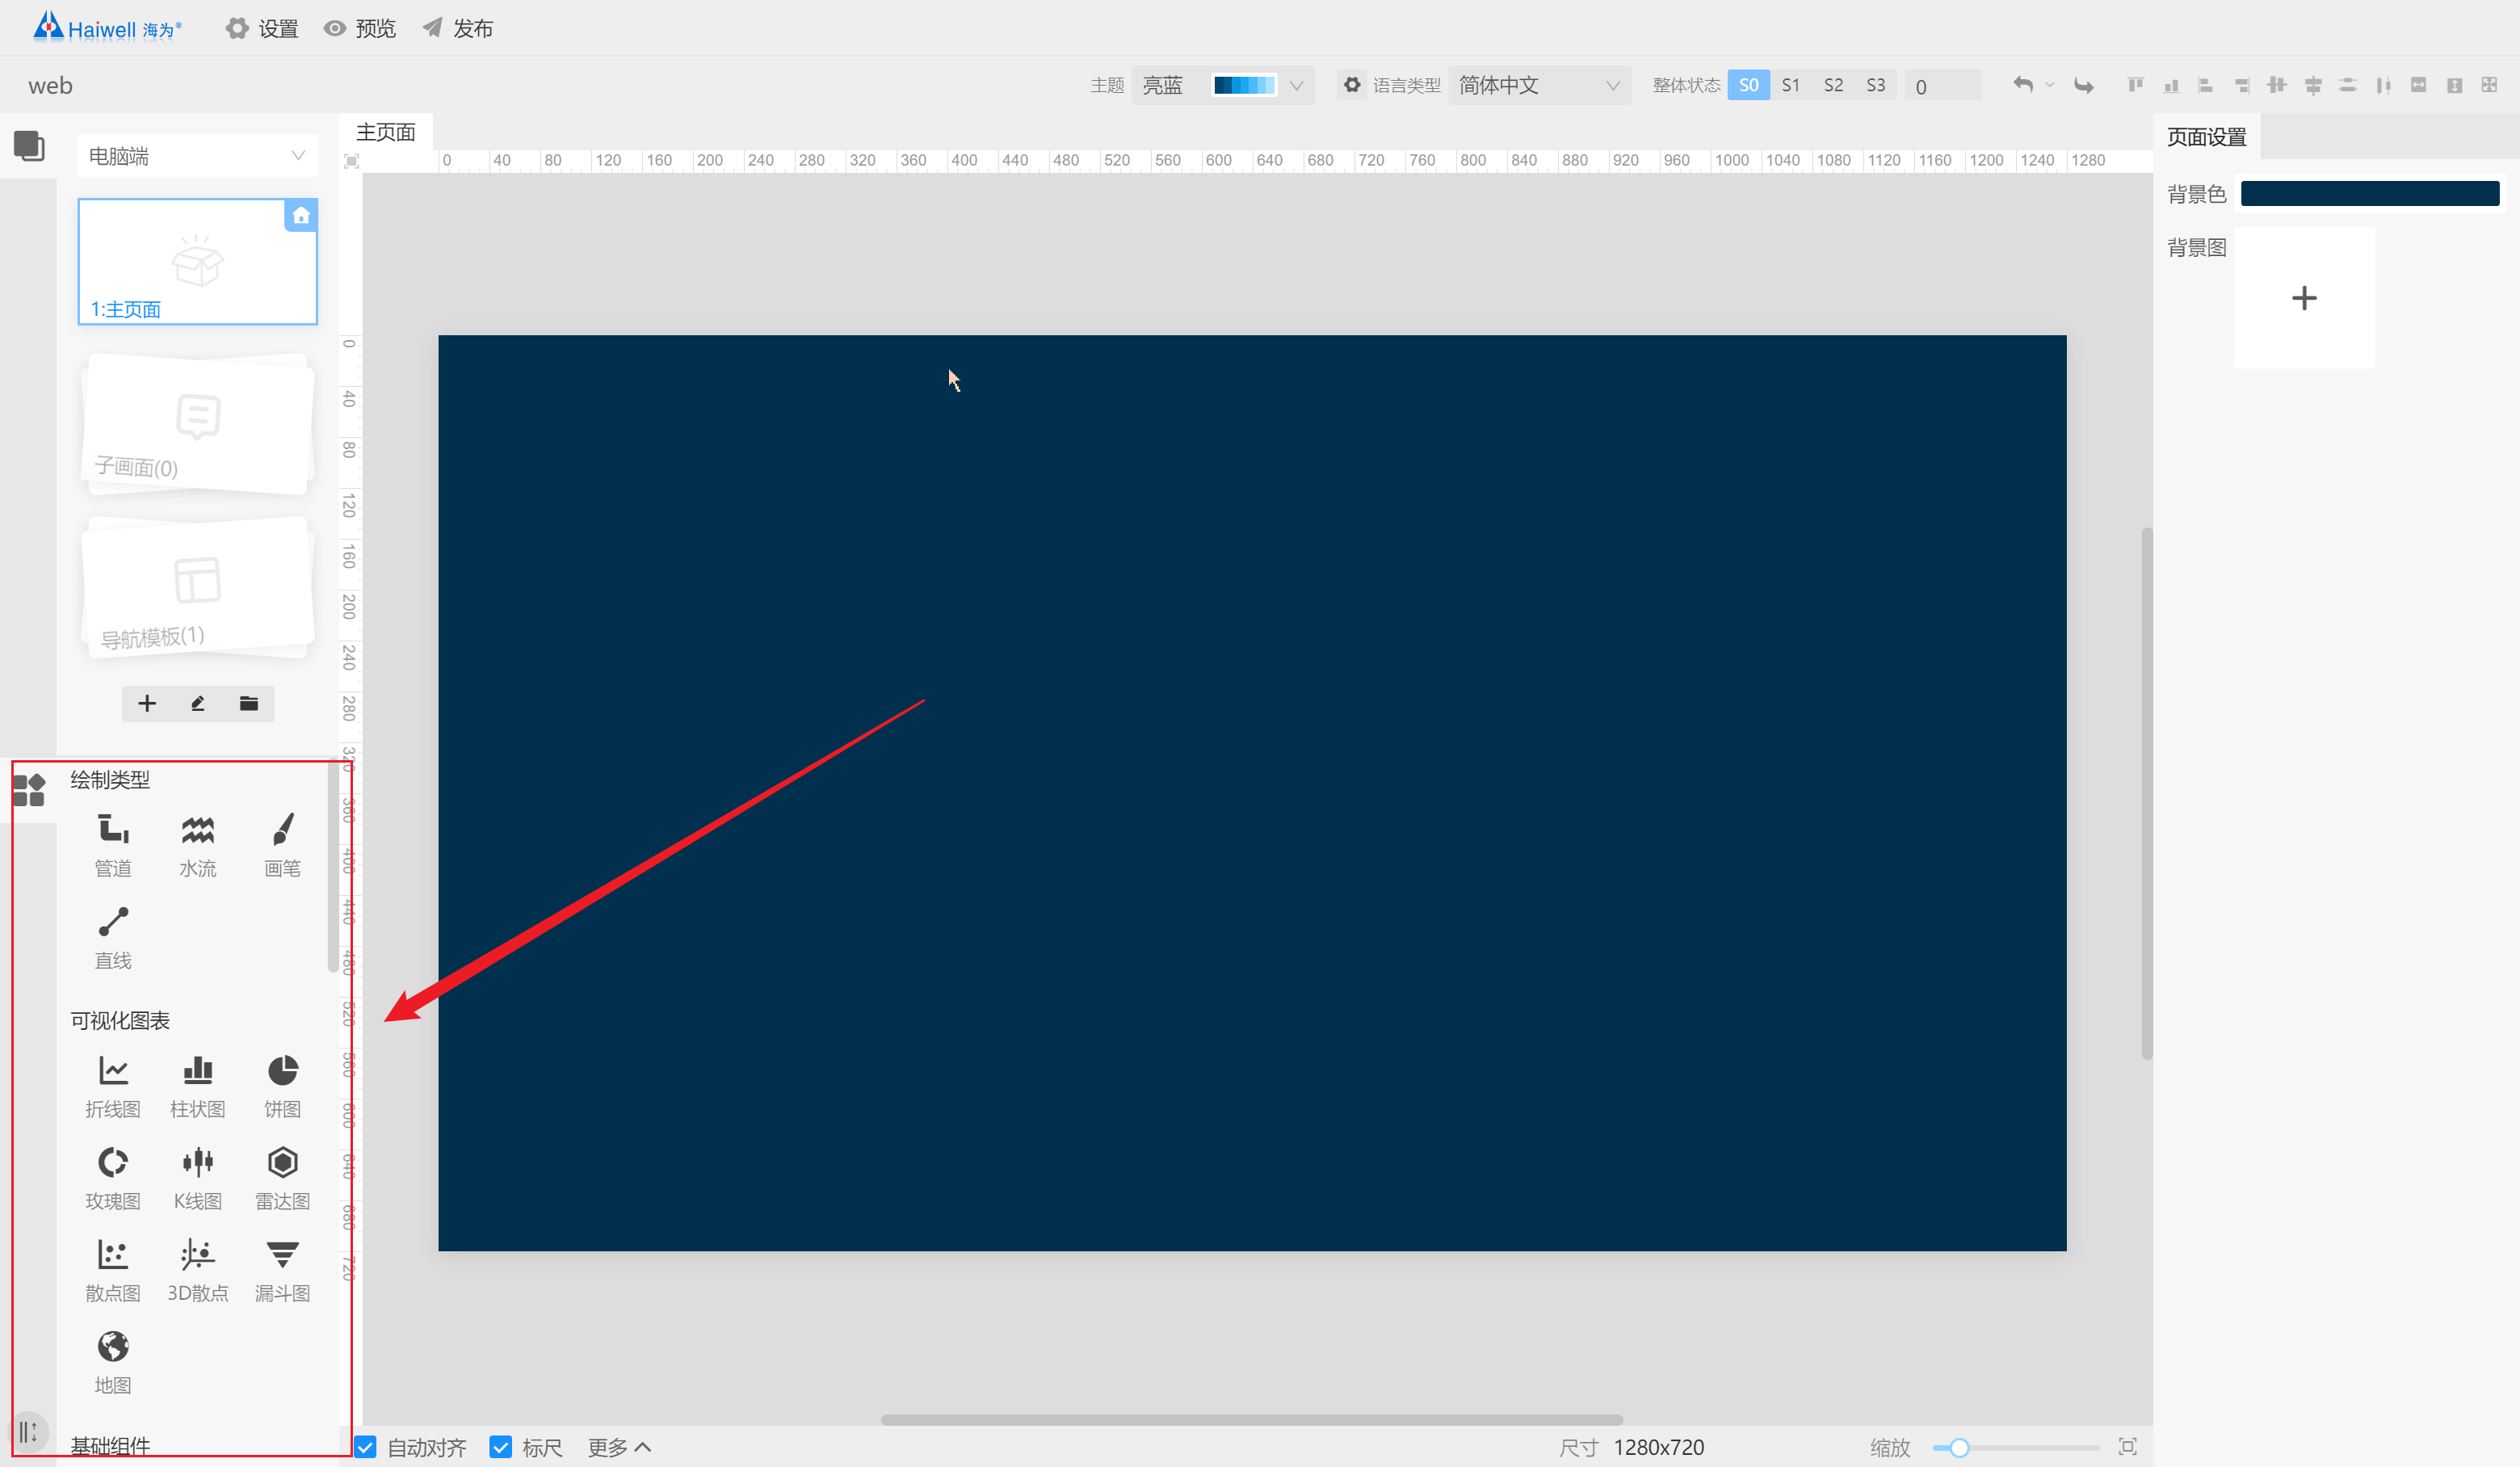Add a K线图 candlestick chart
The width and height of the screenshot is (2520, 1467).
198,1178
